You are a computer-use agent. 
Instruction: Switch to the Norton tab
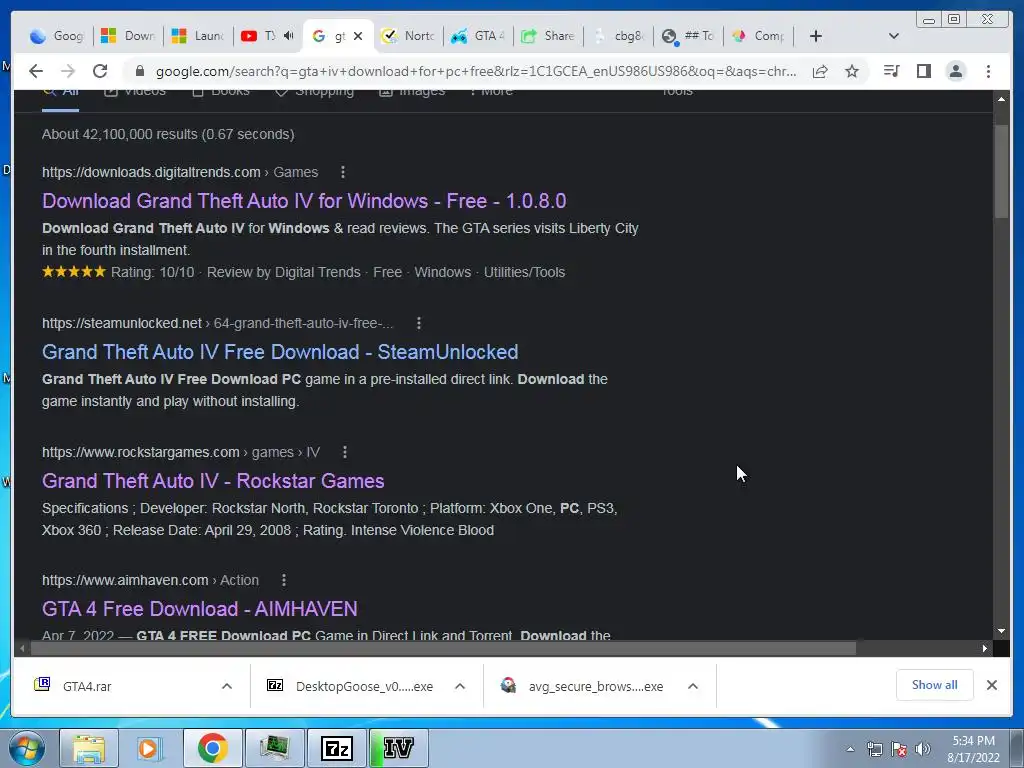408,36
